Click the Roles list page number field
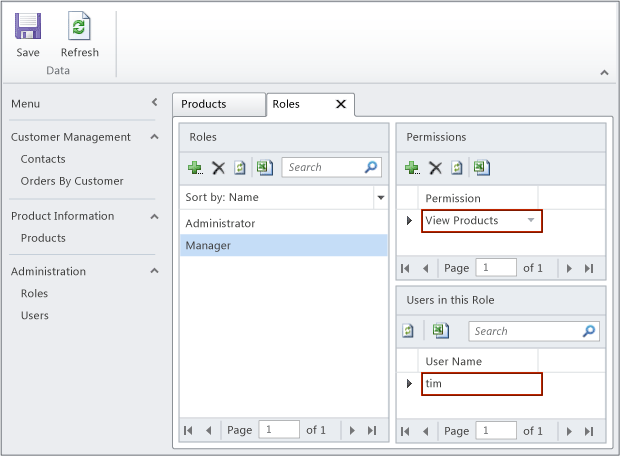620x456 pixels. coord(279,430)
